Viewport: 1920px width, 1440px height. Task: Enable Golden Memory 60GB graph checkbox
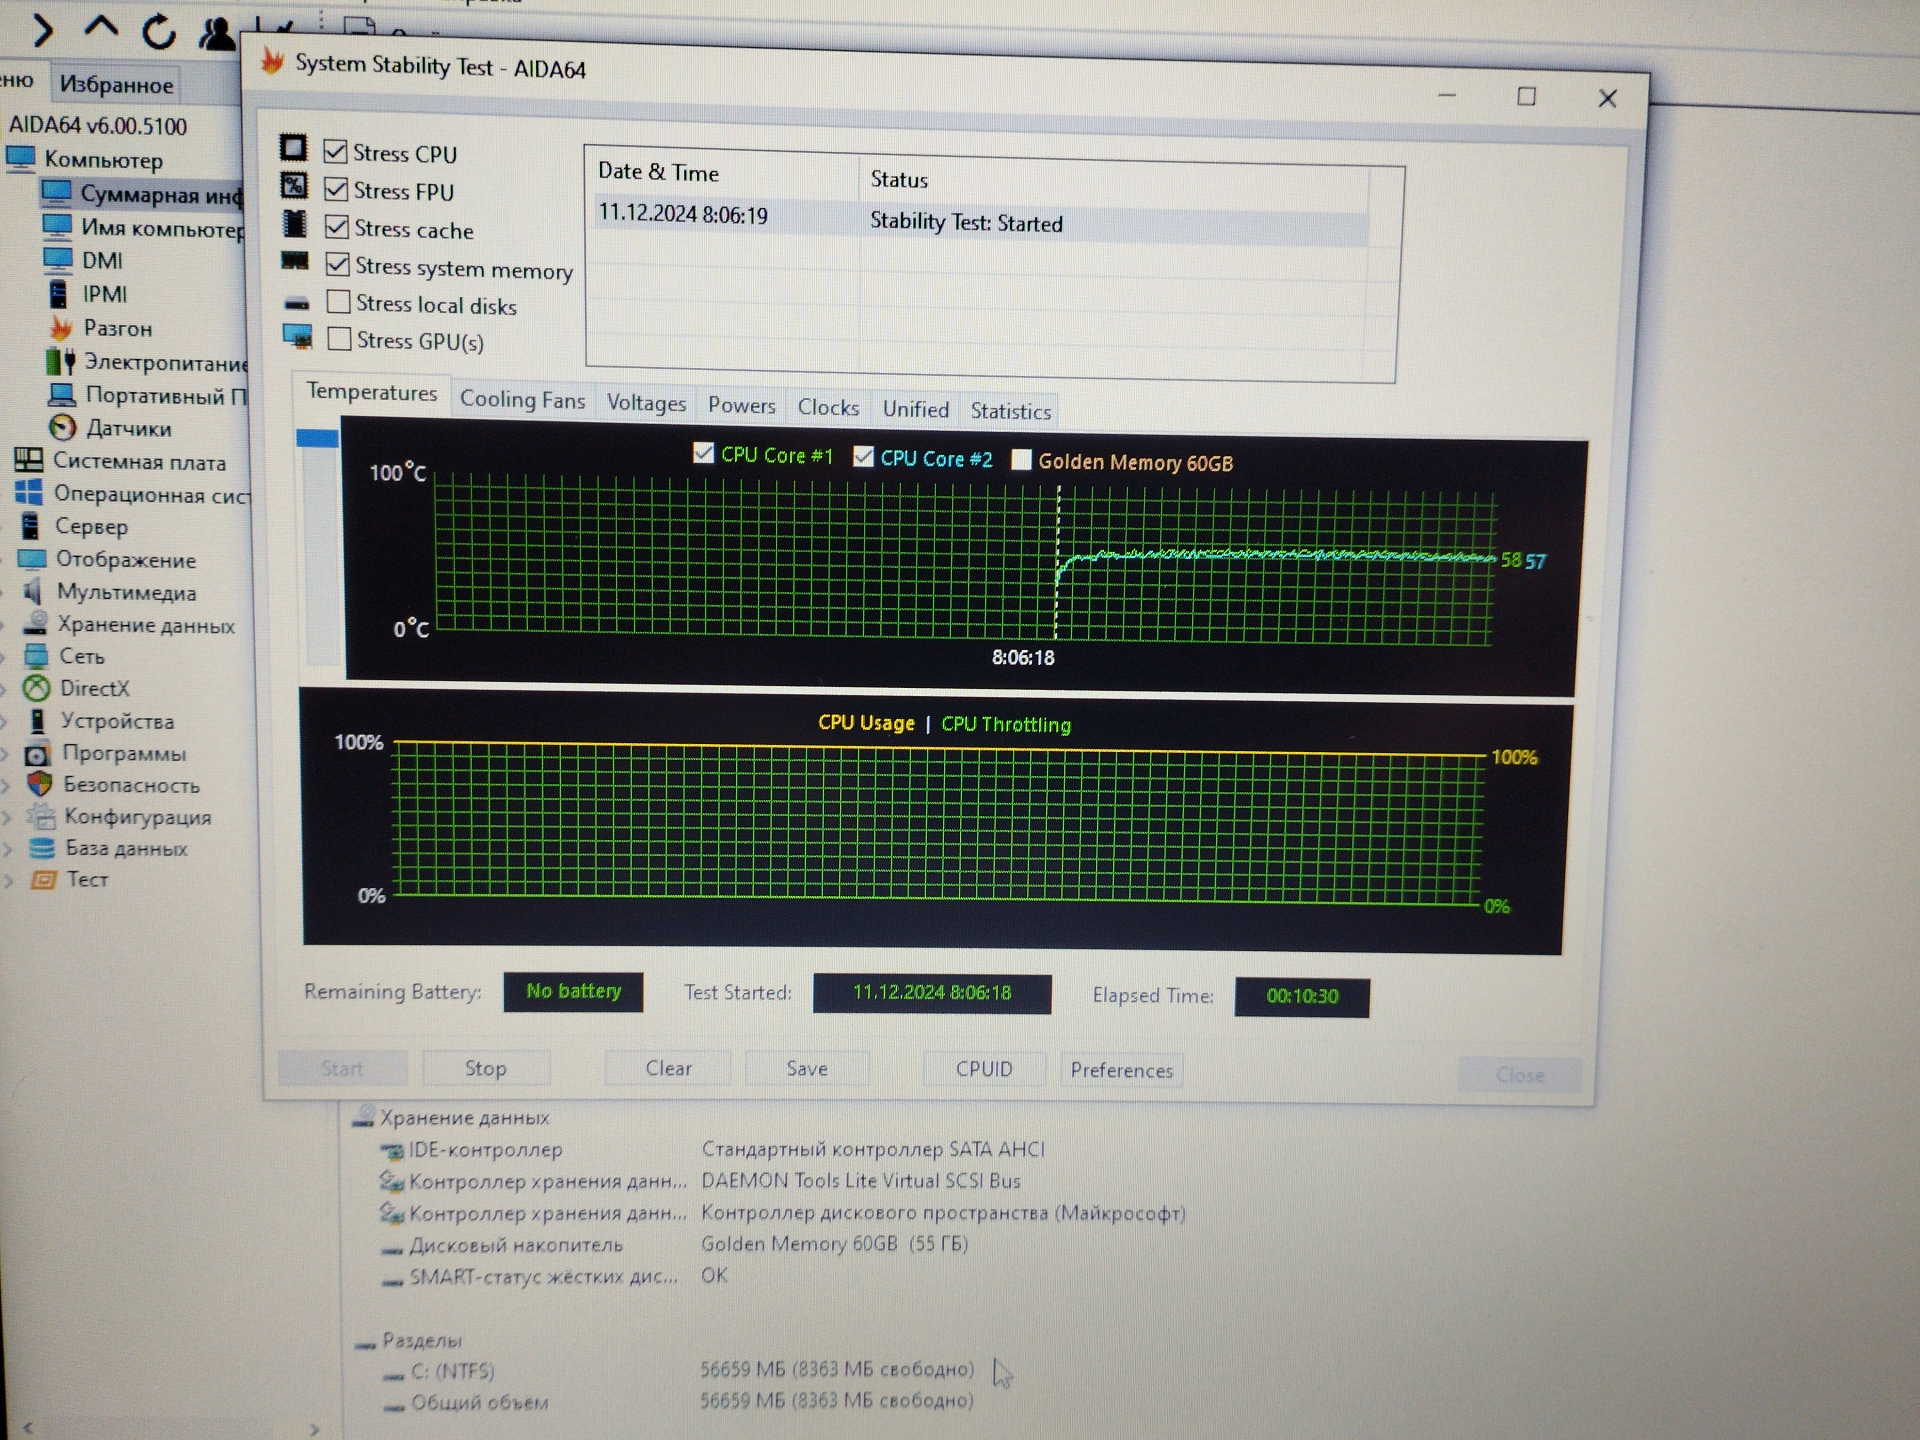[1021, 459]
